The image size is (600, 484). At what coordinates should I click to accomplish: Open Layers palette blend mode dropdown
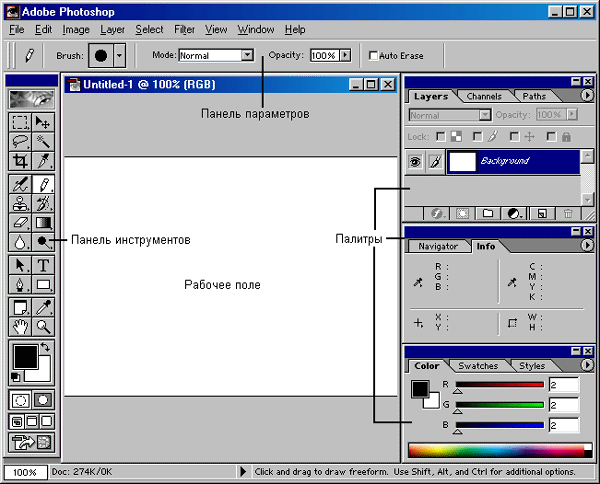[485, 115]
